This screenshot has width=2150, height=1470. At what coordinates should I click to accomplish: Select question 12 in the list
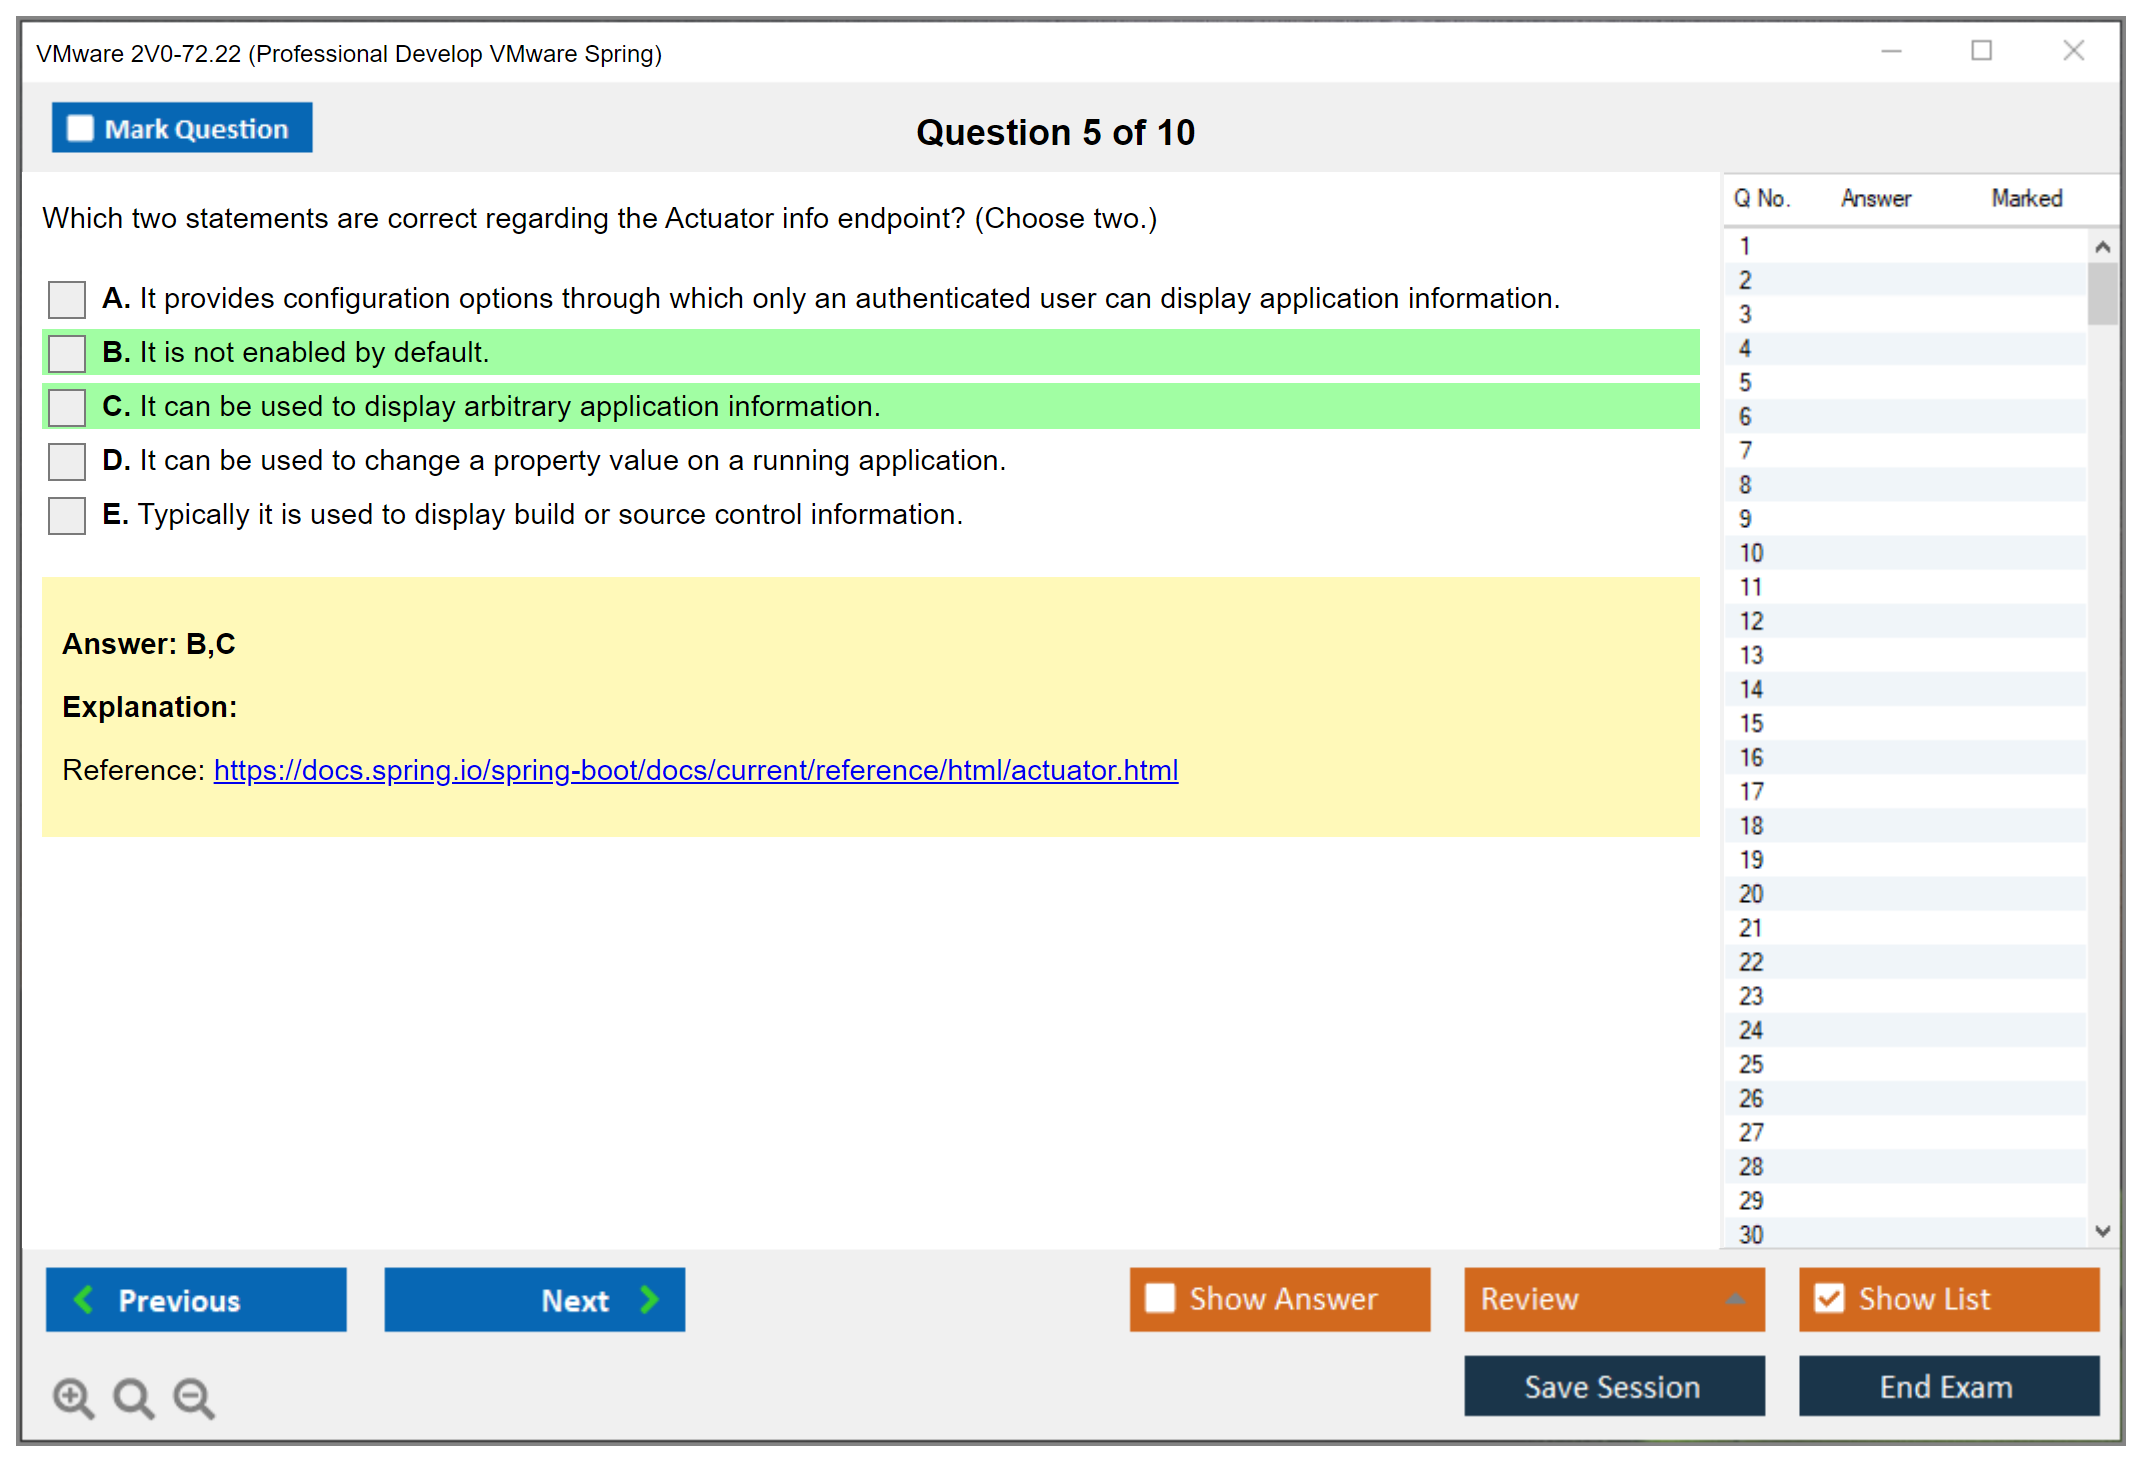1751,621
